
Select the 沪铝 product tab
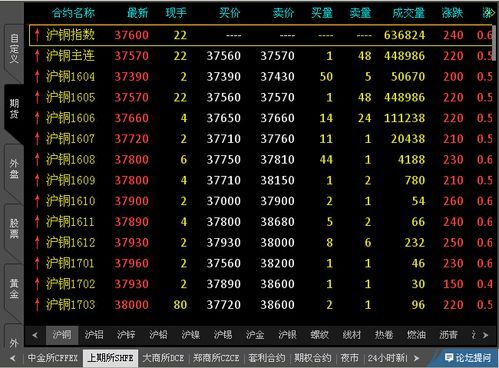[94, 335]
